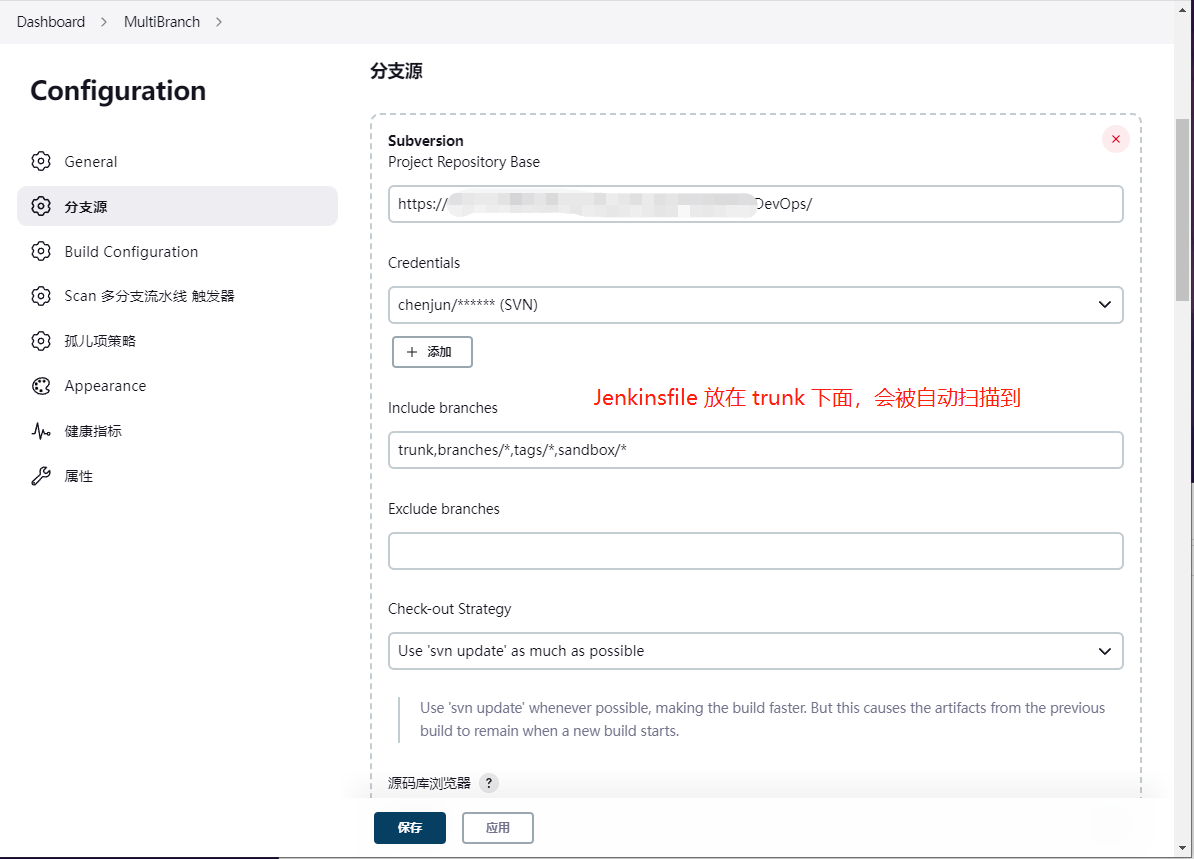The image size is (1194, 859).
Task: Click the Appearance palette icon
Action: click(x=41, y=386)
